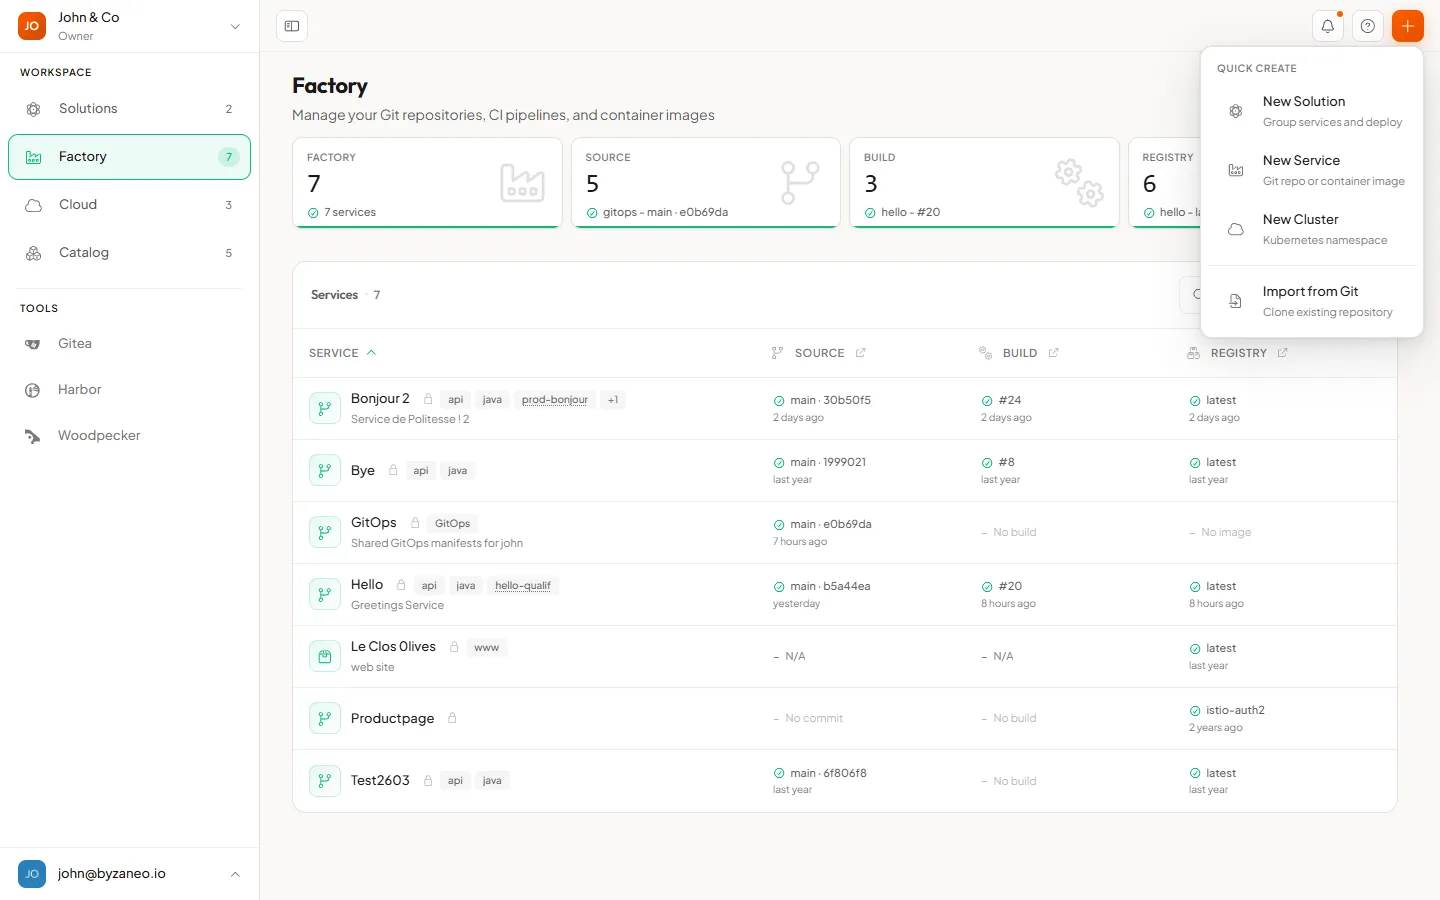Click the Catalog sidebar icon
Image resolution: width=1440 pixels, height=900 pixels.
(33, 253)
